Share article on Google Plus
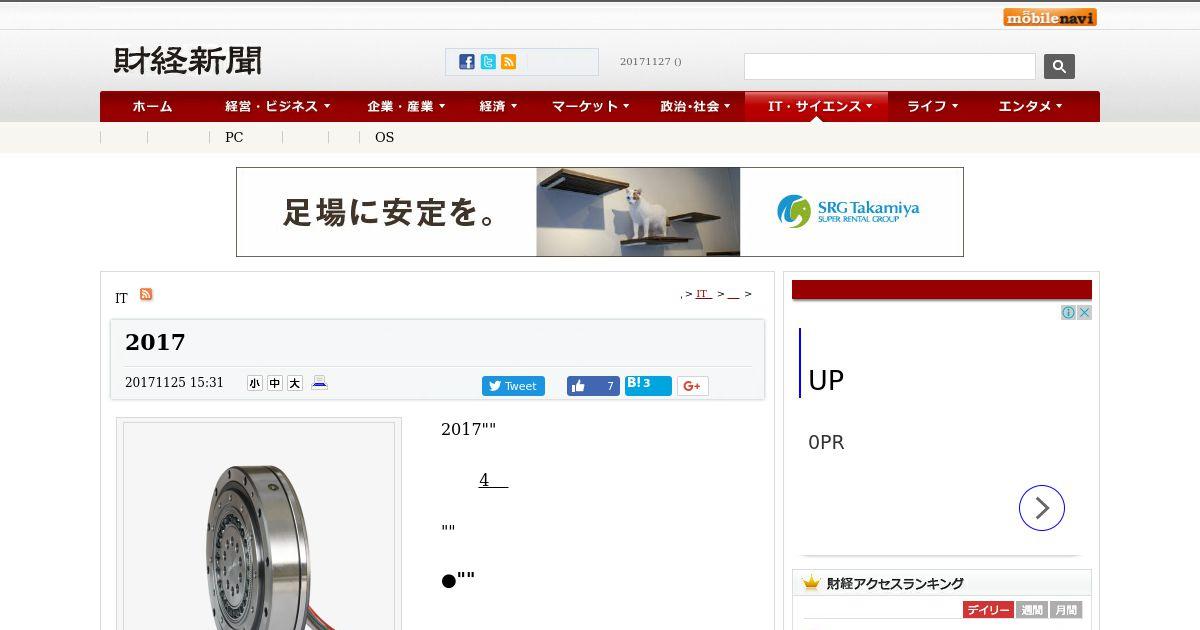Screen dimensions: 1200x630 pos(693,386)
